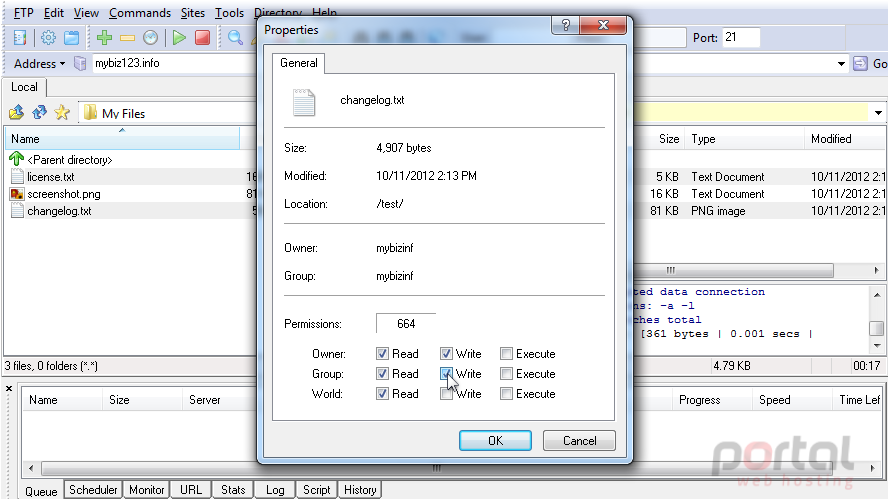889x500 pixels.
Task: Toggle World Write permission checkbox
Action: (x=446, y=393)
